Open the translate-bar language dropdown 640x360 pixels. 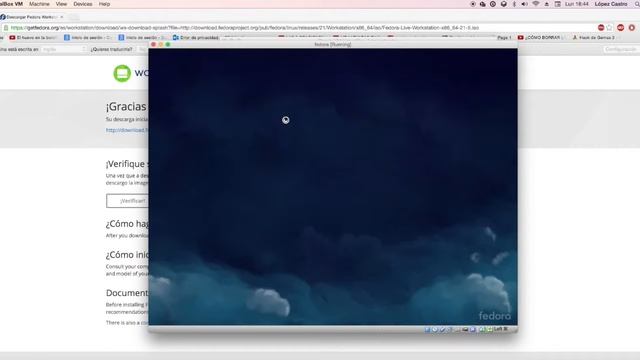[x=64, y=49]
